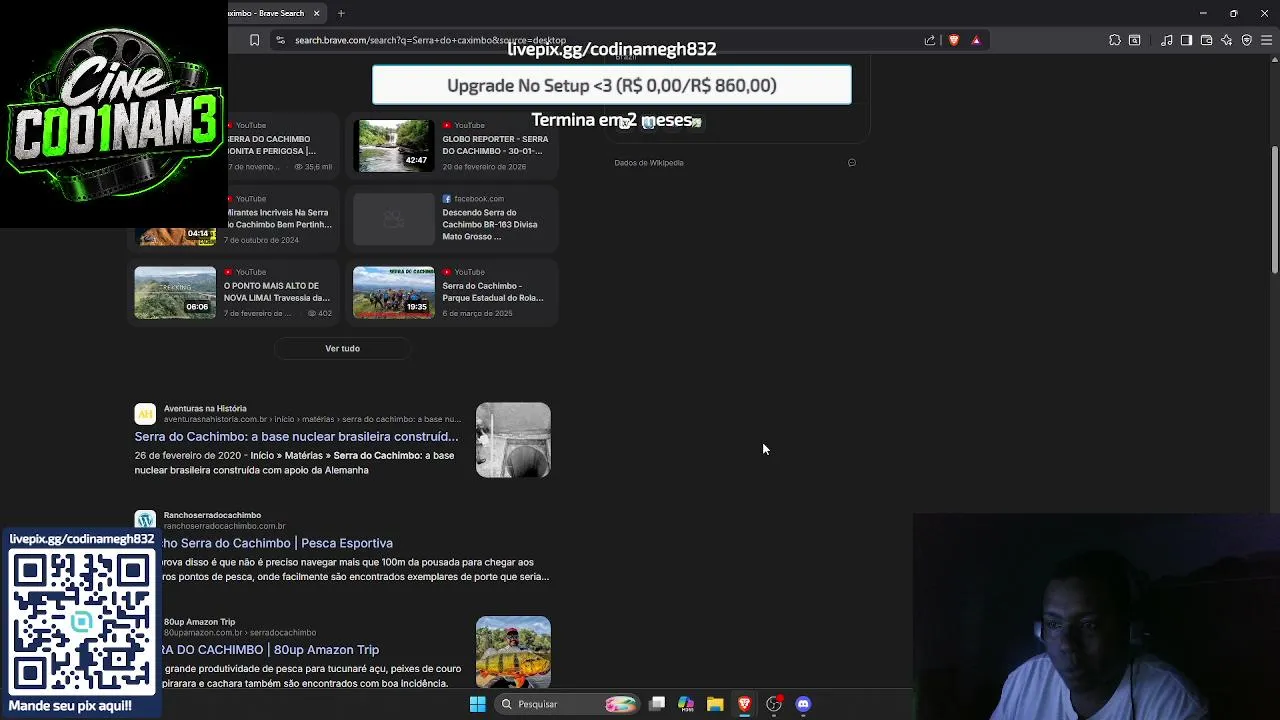Image resolution: width=1280 pixels, height=720 pixels.
Task: Click the Aventuras na História favicon
Action: coord(146,413)
